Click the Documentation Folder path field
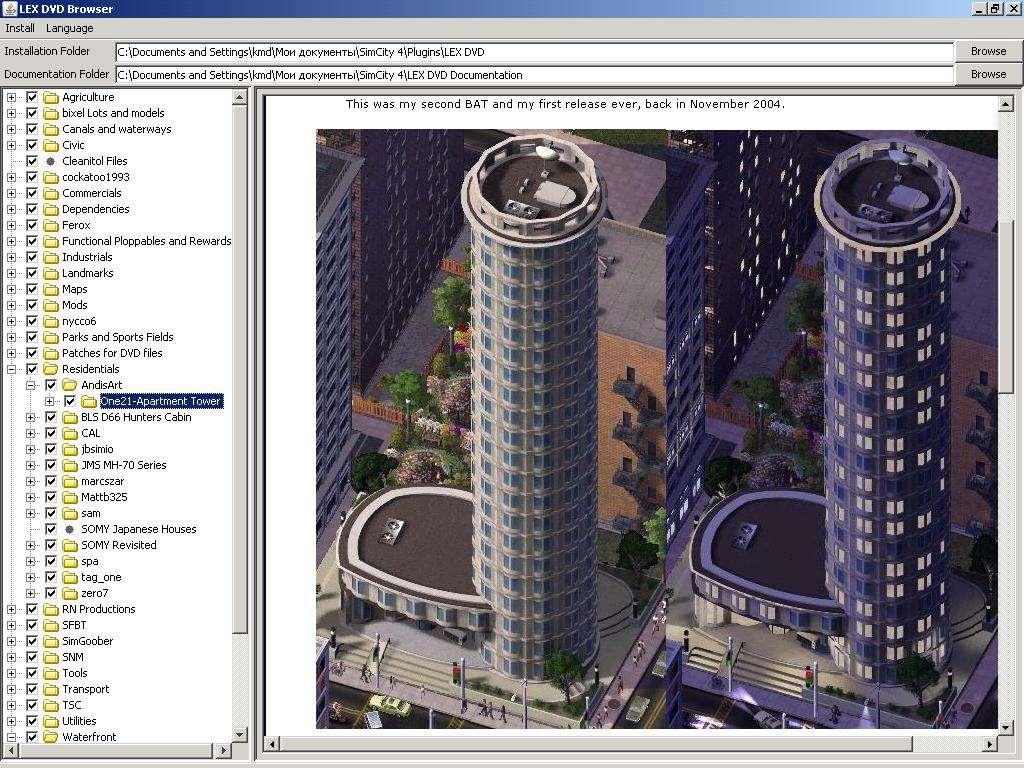The image size is (1024, 768). tap(534, 75)
